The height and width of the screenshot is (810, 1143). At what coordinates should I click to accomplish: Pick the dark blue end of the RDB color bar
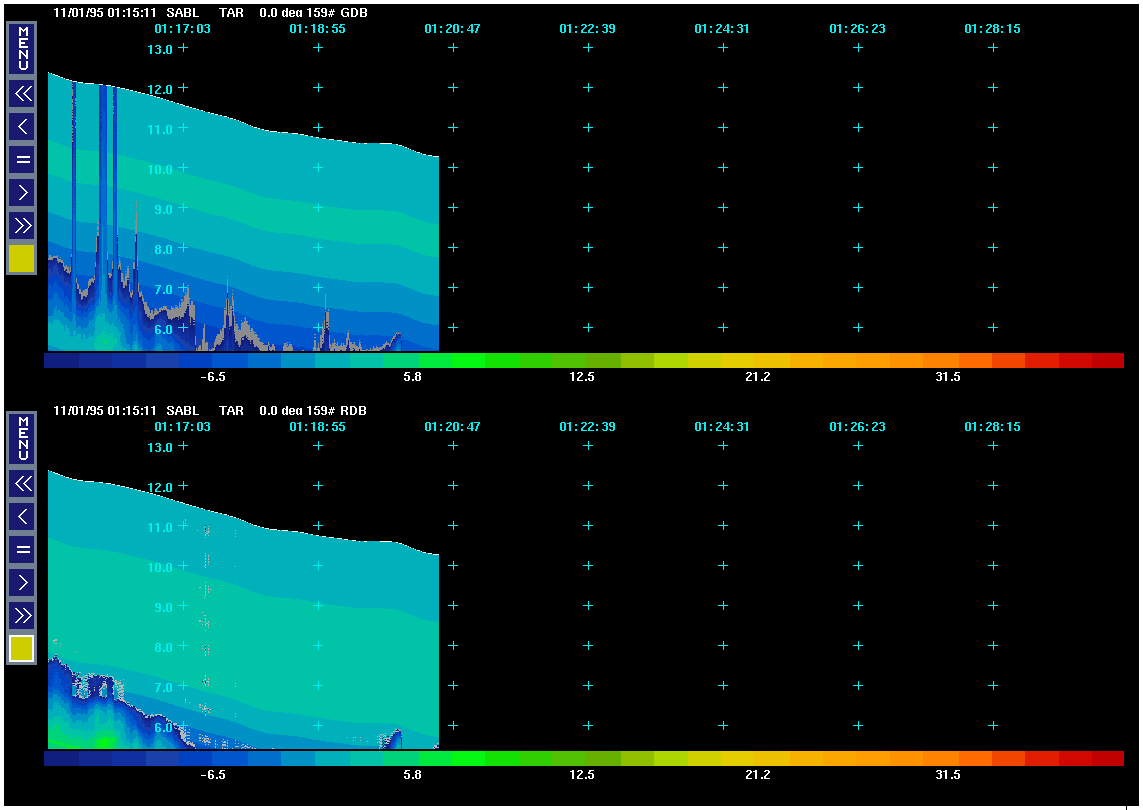62,759
